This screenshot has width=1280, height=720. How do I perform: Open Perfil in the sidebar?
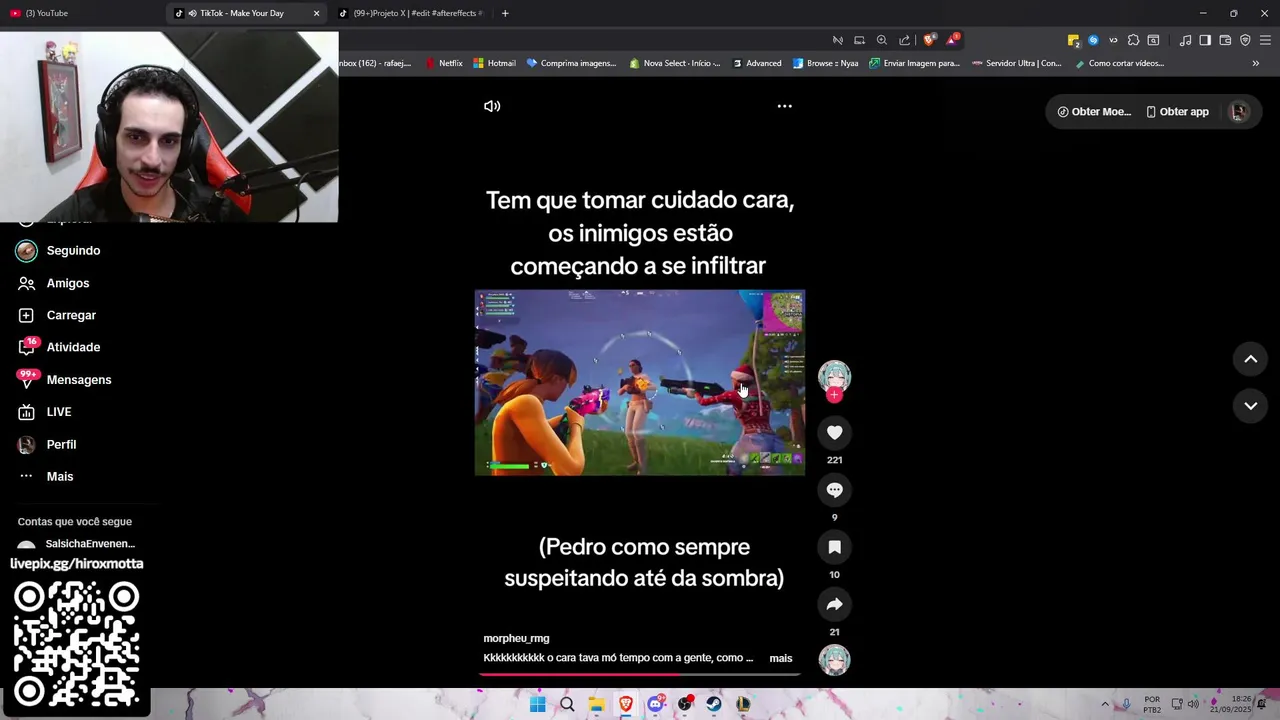point(61,444)
